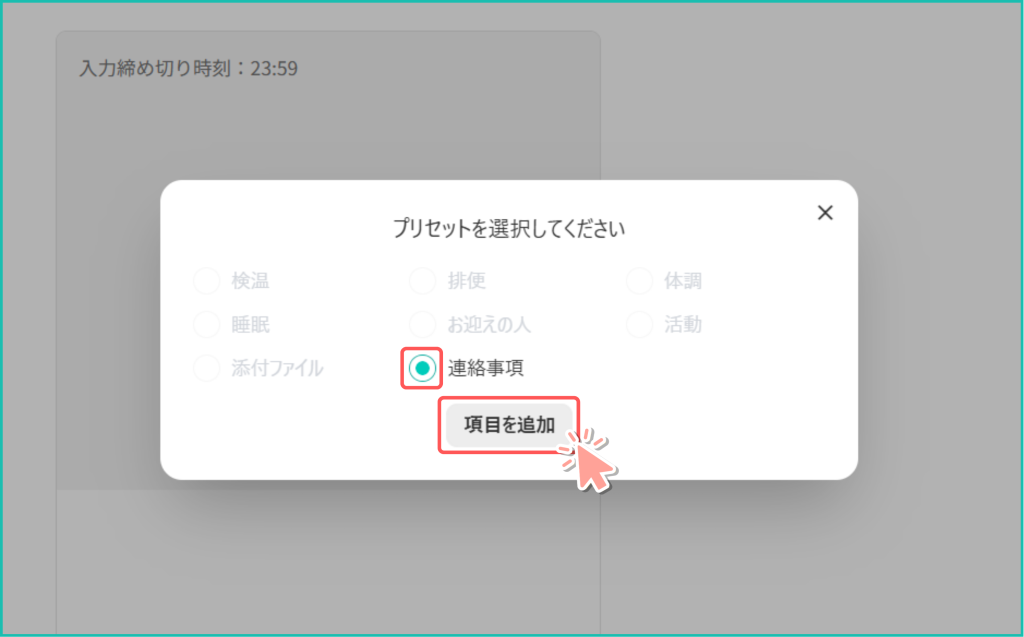Choose the 体調 preset radio button
Image resolution: width=1024 pixels, height=637 pixels.
click(x=640, y=281)
